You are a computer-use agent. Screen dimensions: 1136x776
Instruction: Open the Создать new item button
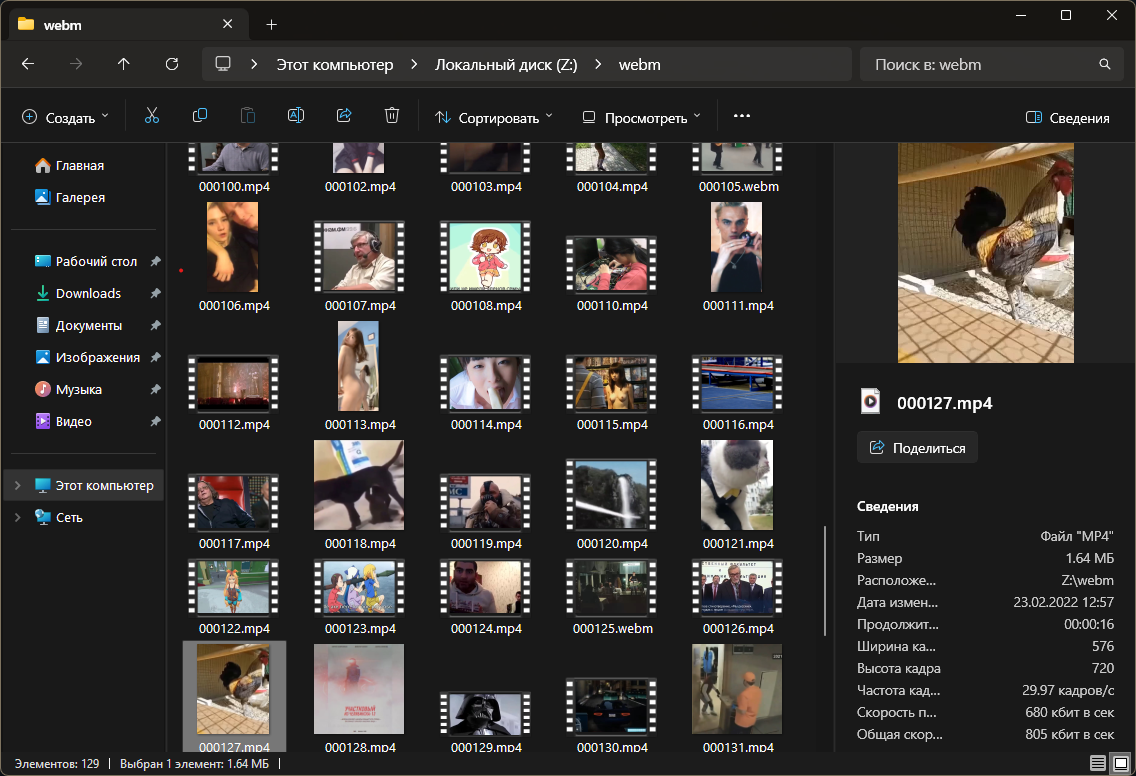65,117
